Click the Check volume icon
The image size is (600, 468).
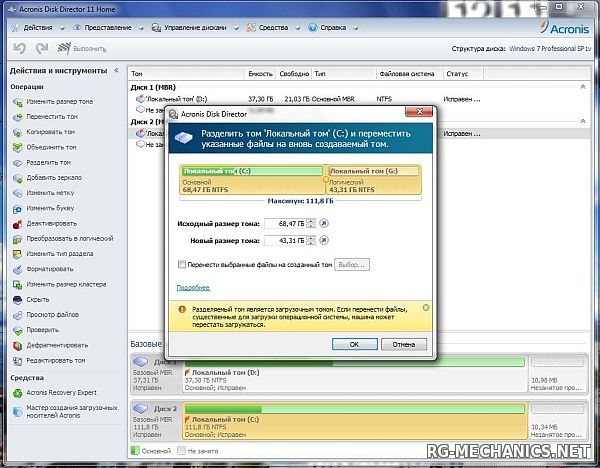point(18,330)
